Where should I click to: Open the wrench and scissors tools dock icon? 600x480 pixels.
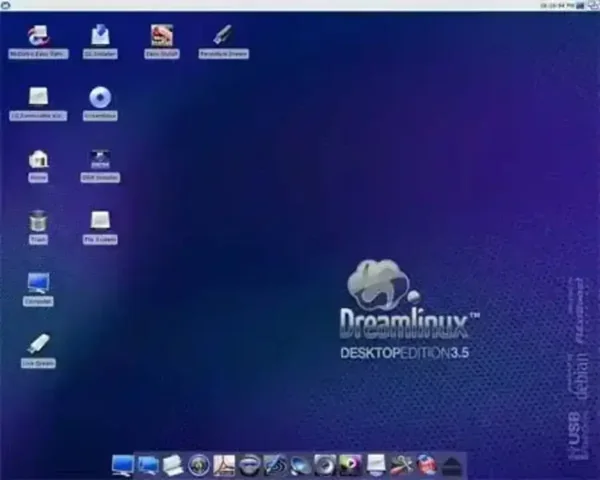(401, 465)
